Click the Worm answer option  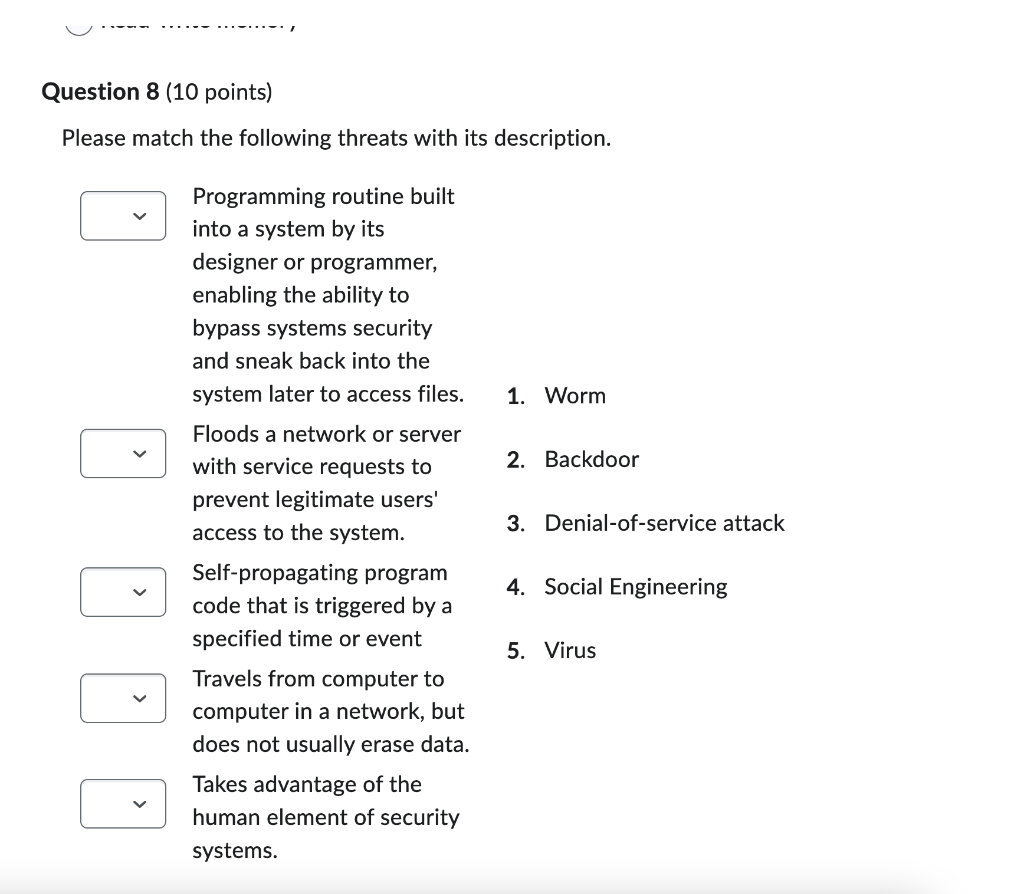pos(575,395)
